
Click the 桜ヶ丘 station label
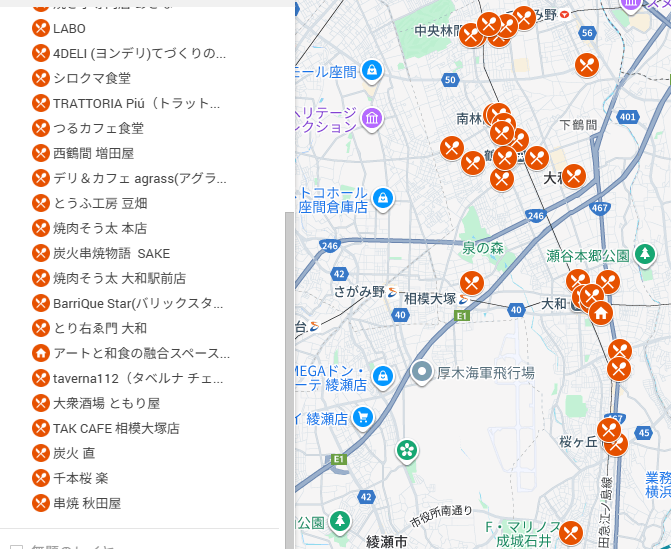tap(578, 442)
